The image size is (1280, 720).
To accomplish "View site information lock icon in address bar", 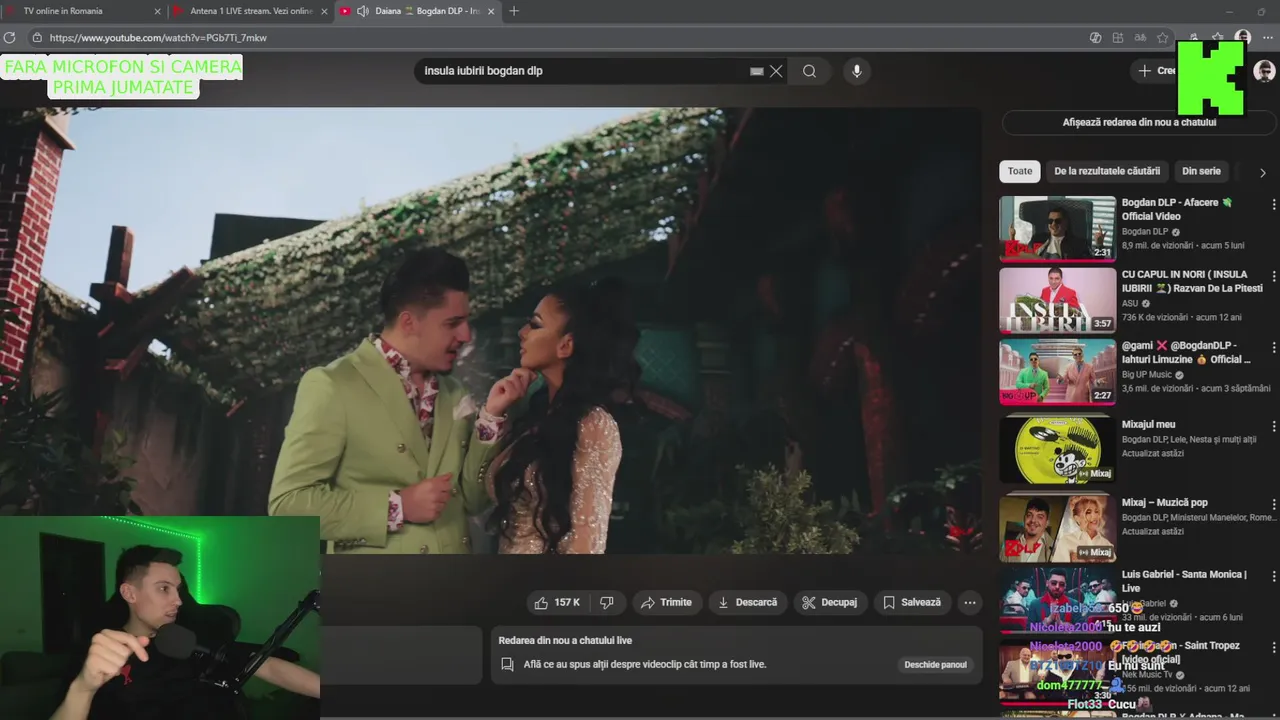I will 37,38.
